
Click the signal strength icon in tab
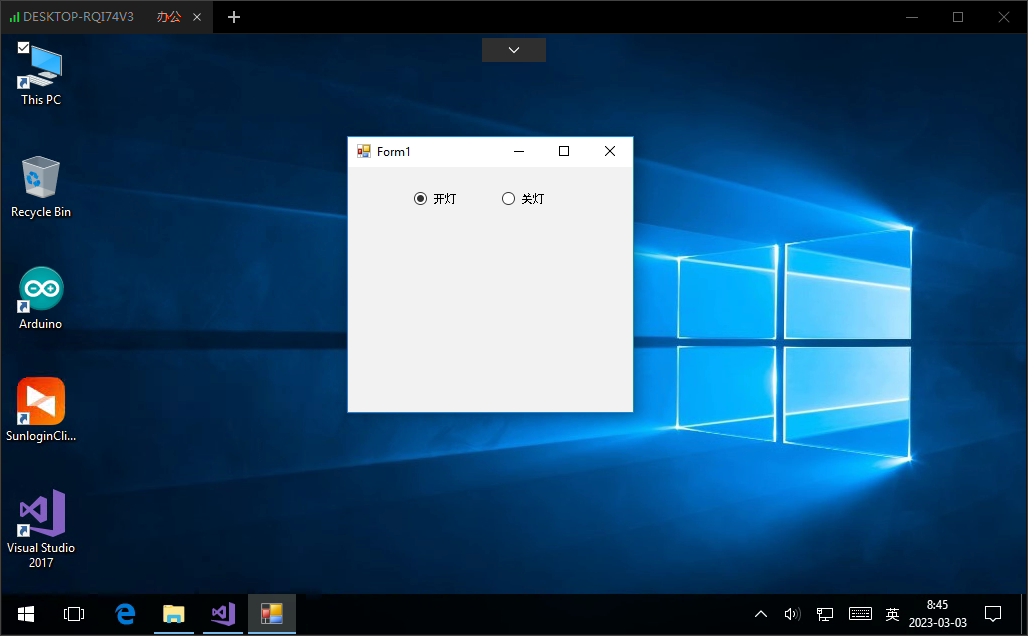tap(14, 17)
